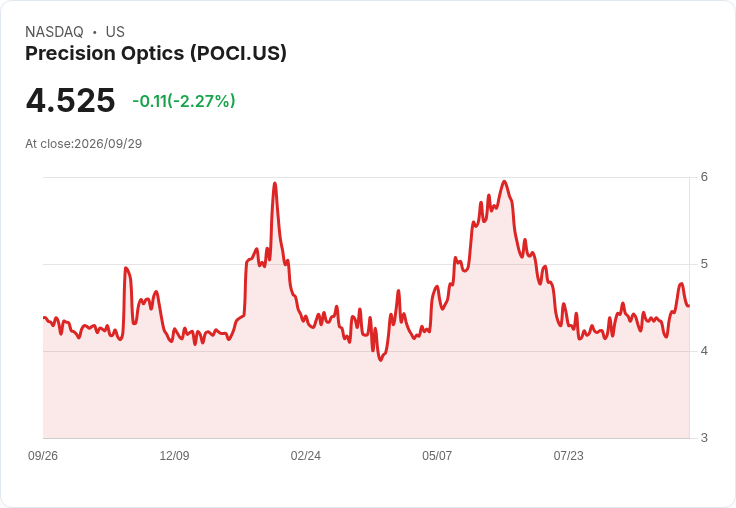Click the y-axis value 3

point(704,438)
